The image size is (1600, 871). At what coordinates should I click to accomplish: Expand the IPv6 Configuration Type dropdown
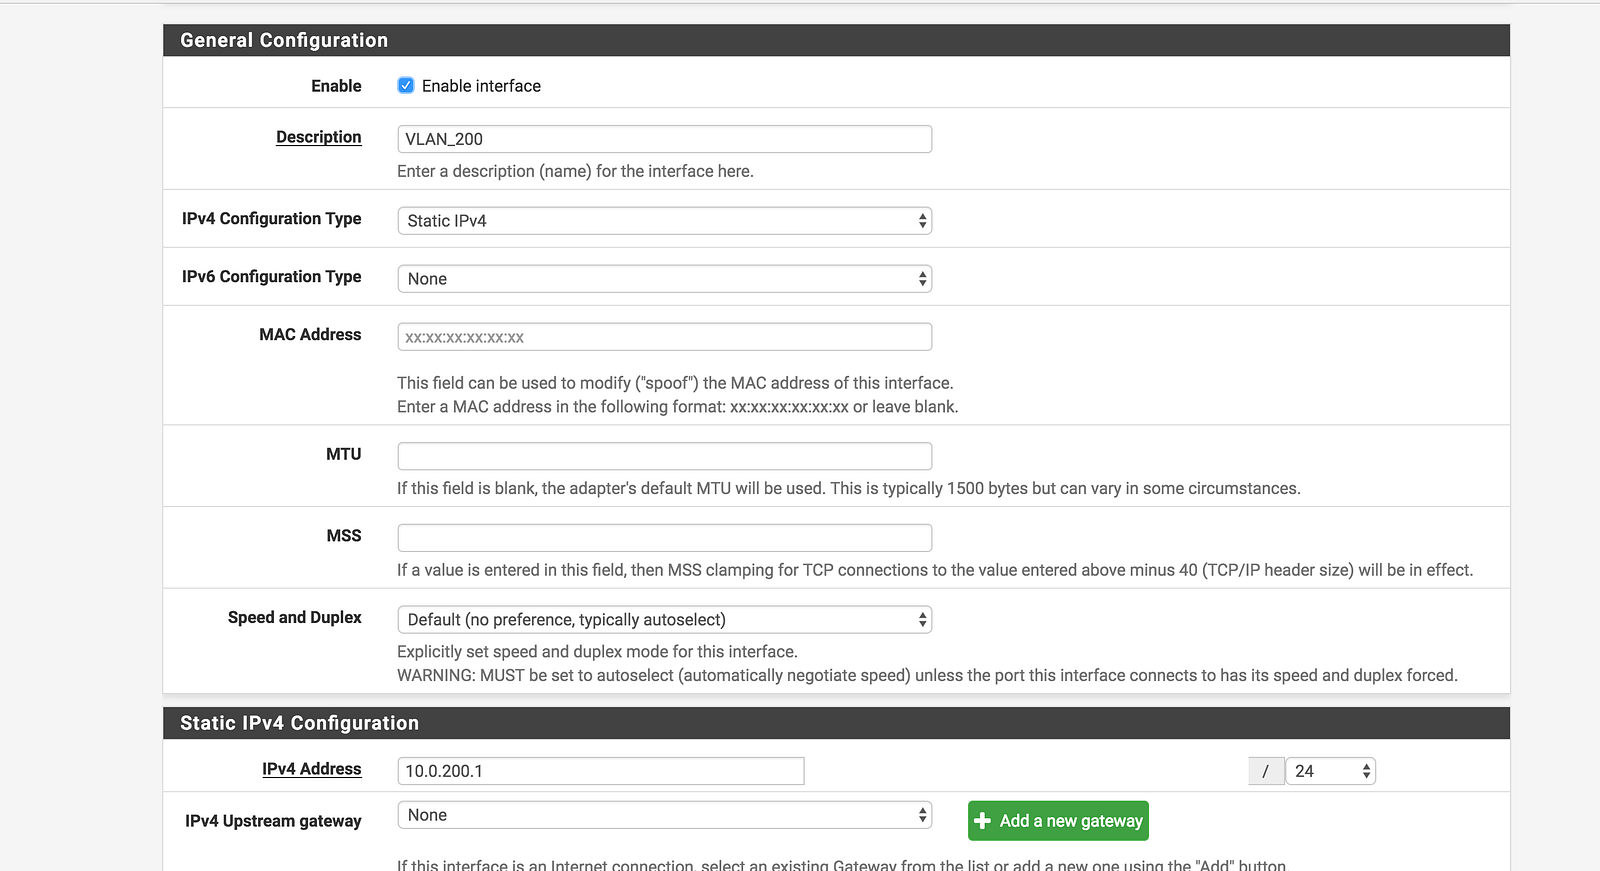coord(664,279)
